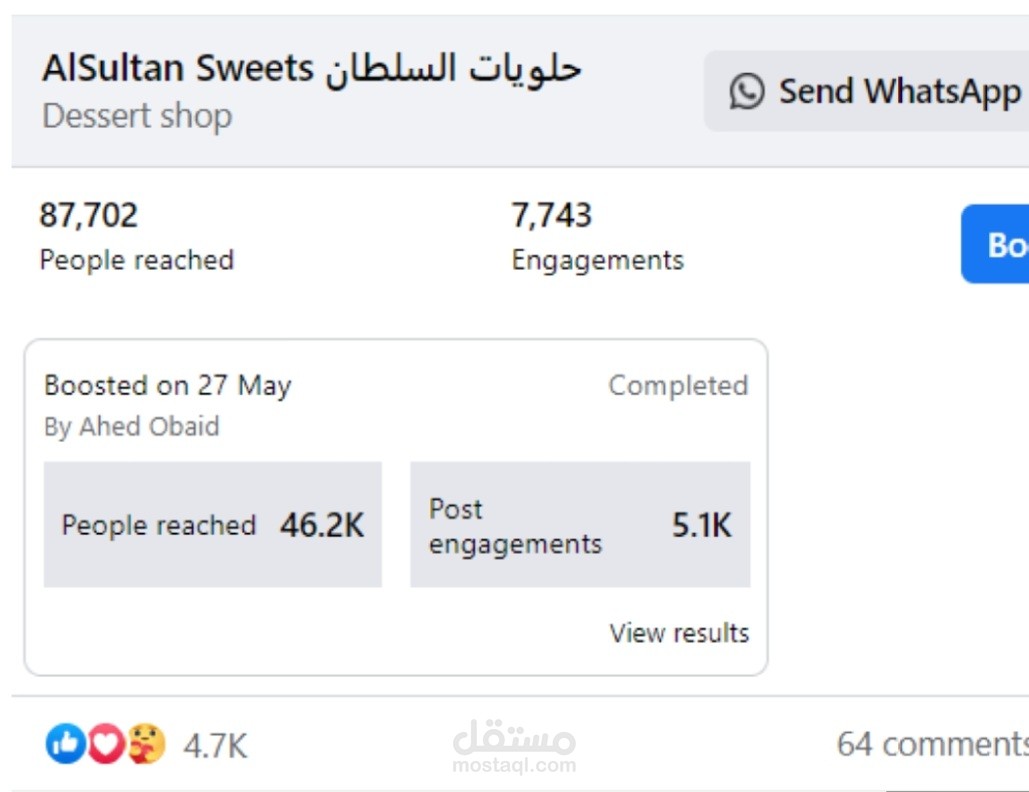Image resolution: width=1029 pixels, height=792 pixels.
Task: Click the Care hug reaction icon
Action: coord(146,744)
